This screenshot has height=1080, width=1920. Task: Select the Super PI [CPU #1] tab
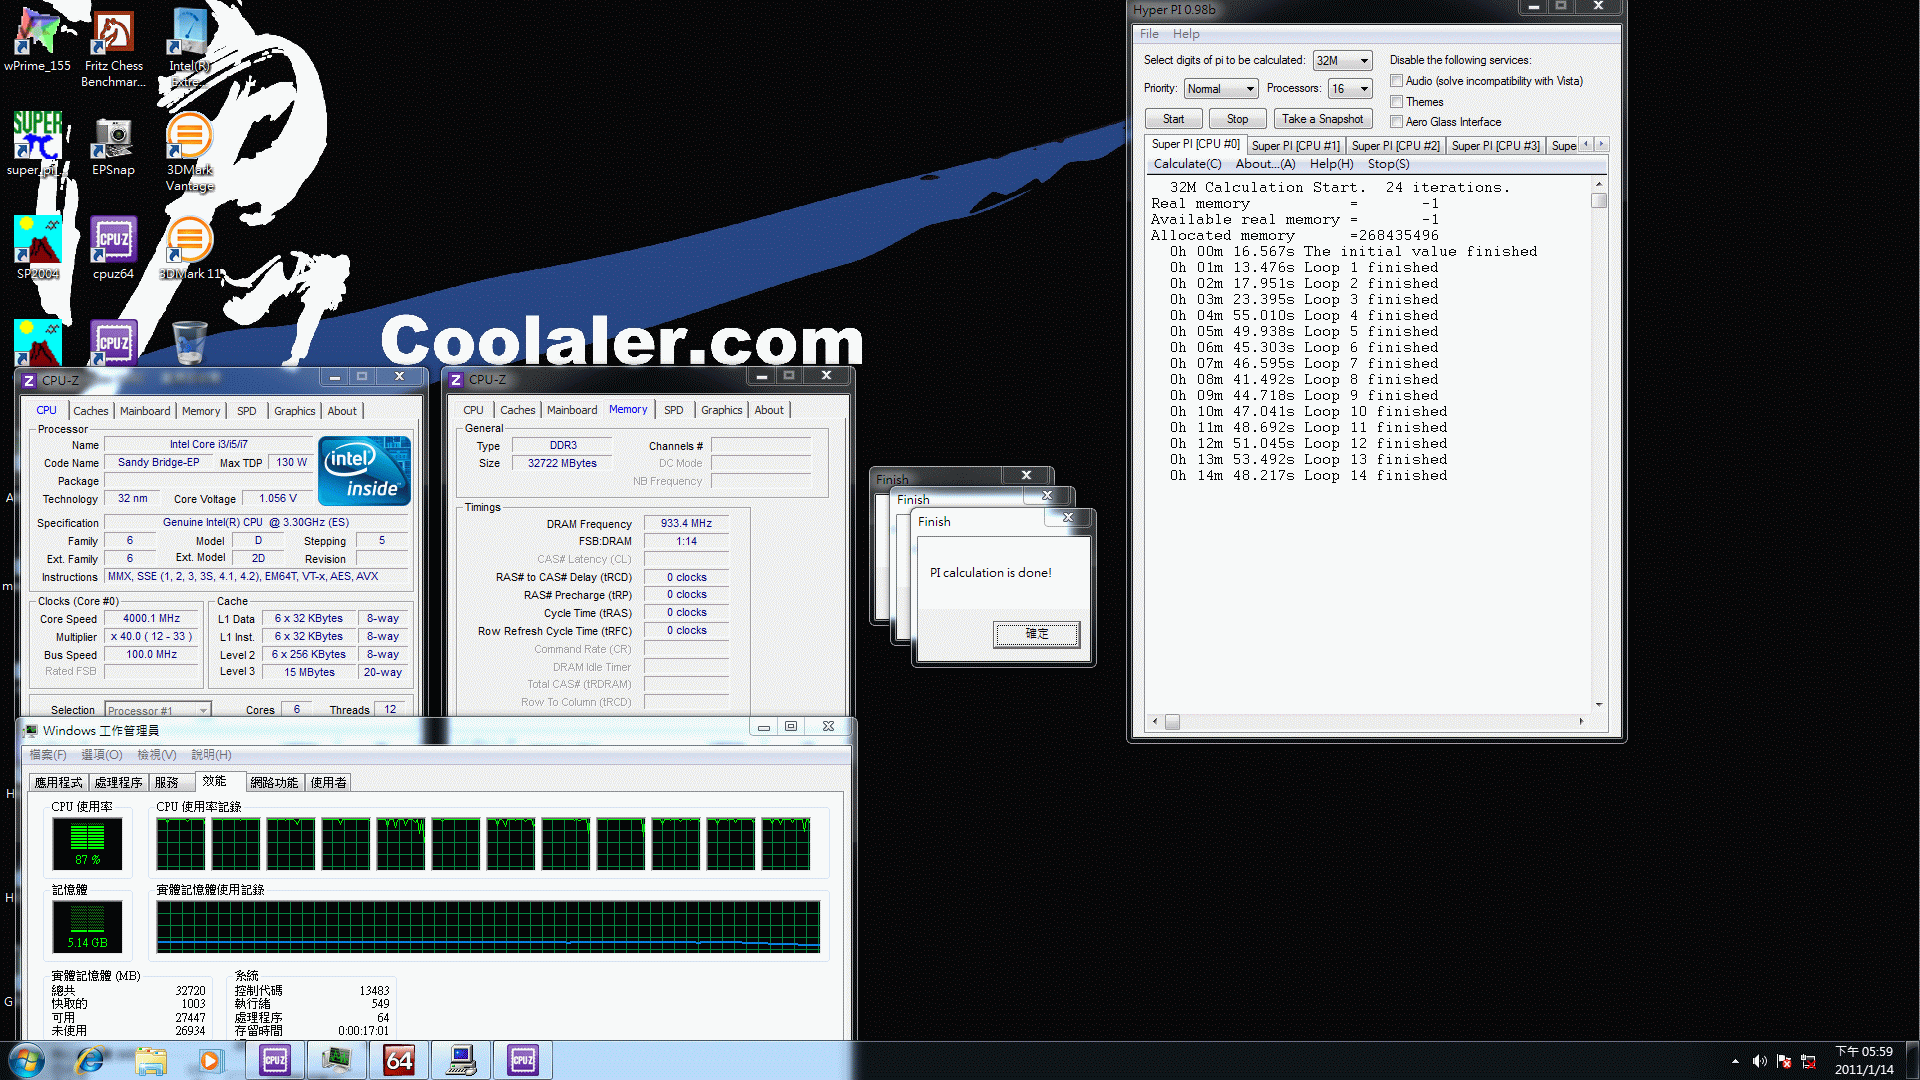pos(1295,146)
